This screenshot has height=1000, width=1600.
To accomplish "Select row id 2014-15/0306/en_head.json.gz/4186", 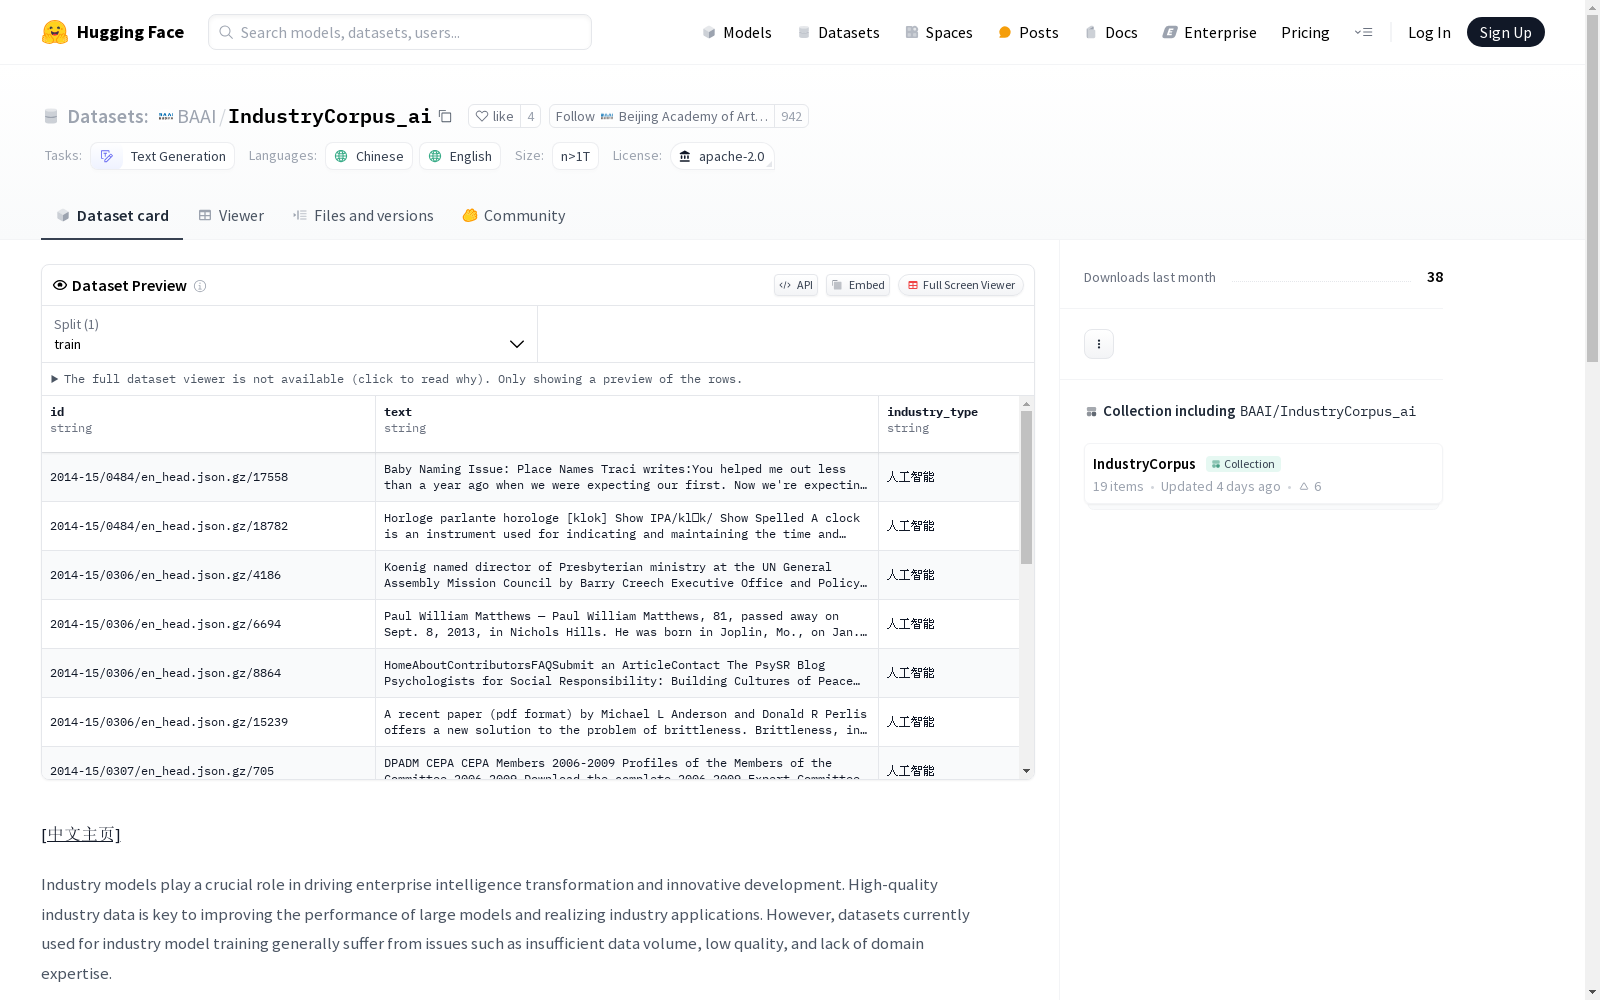I will coord(208,575).
